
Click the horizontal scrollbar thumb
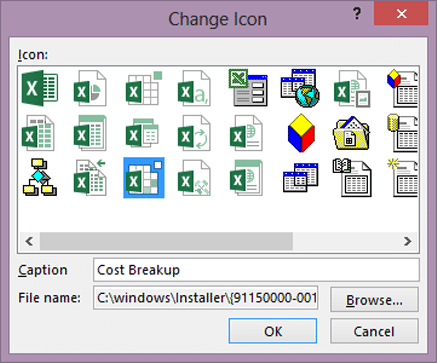point(166,241)
